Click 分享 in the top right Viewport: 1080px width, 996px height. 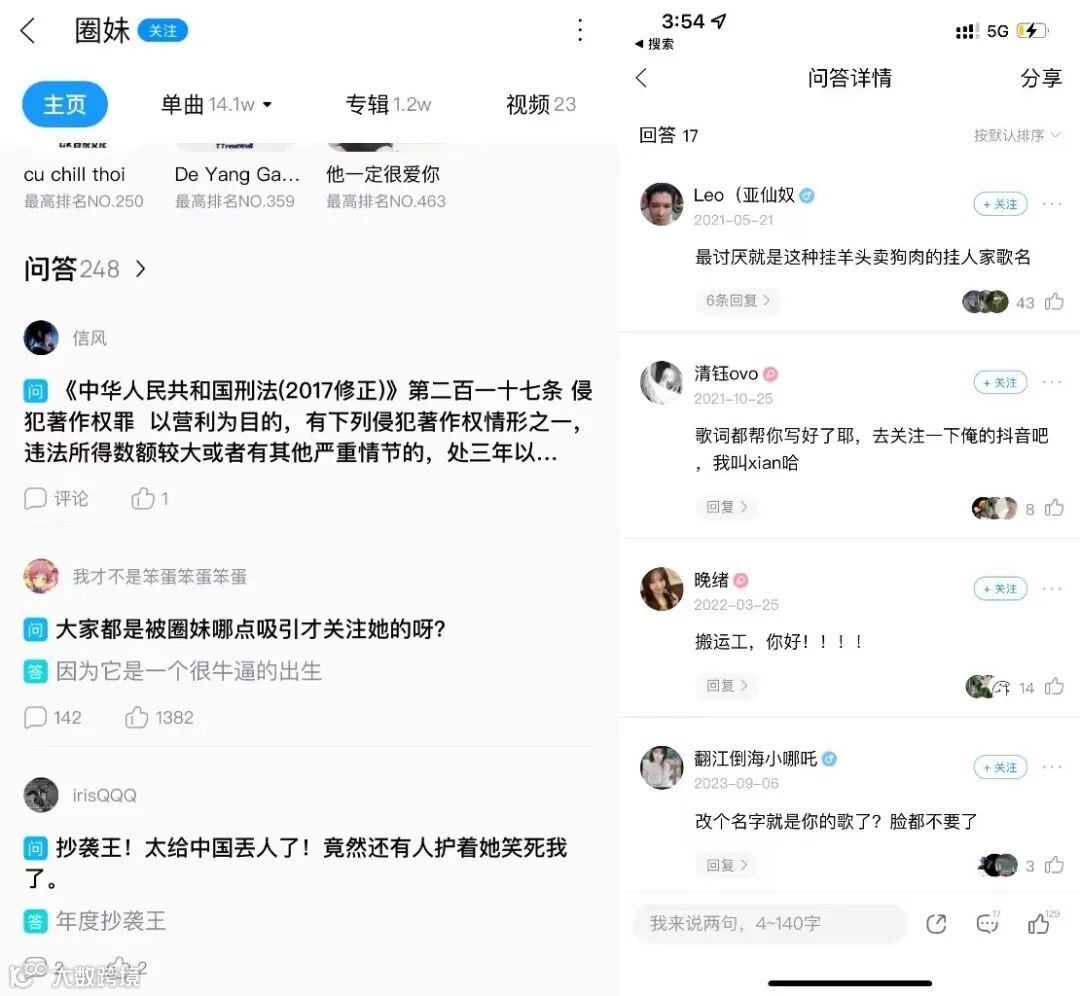pos(1041,78)
